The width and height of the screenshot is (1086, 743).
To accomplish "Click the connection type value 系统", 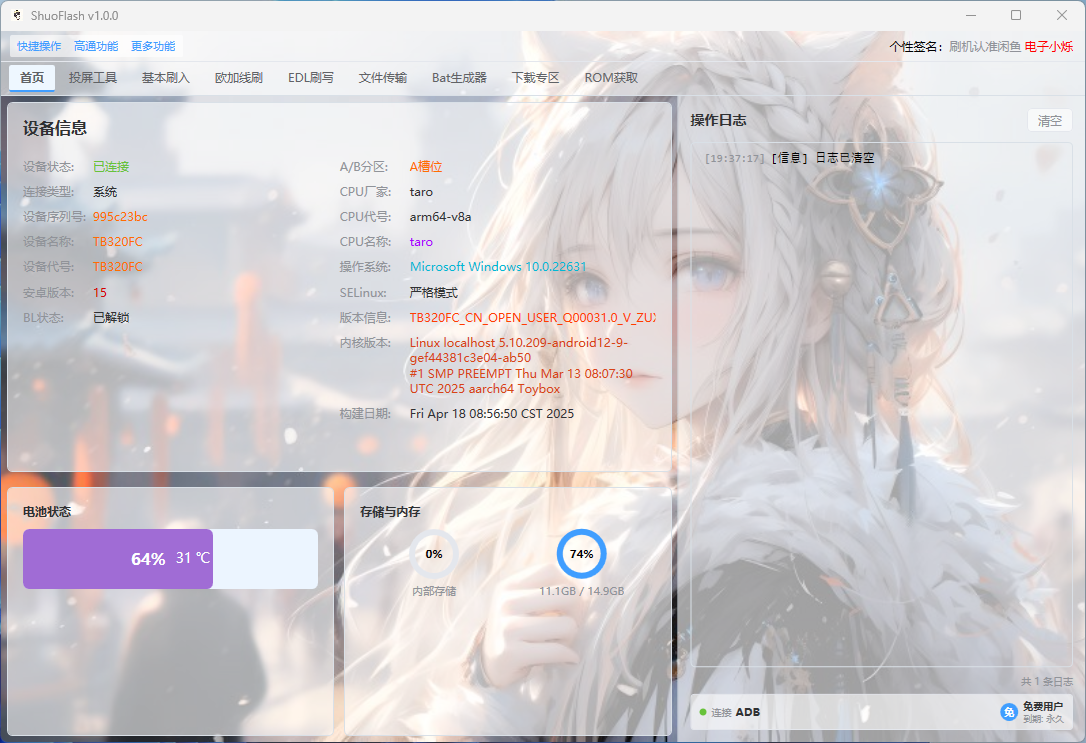I will (105, 192).
